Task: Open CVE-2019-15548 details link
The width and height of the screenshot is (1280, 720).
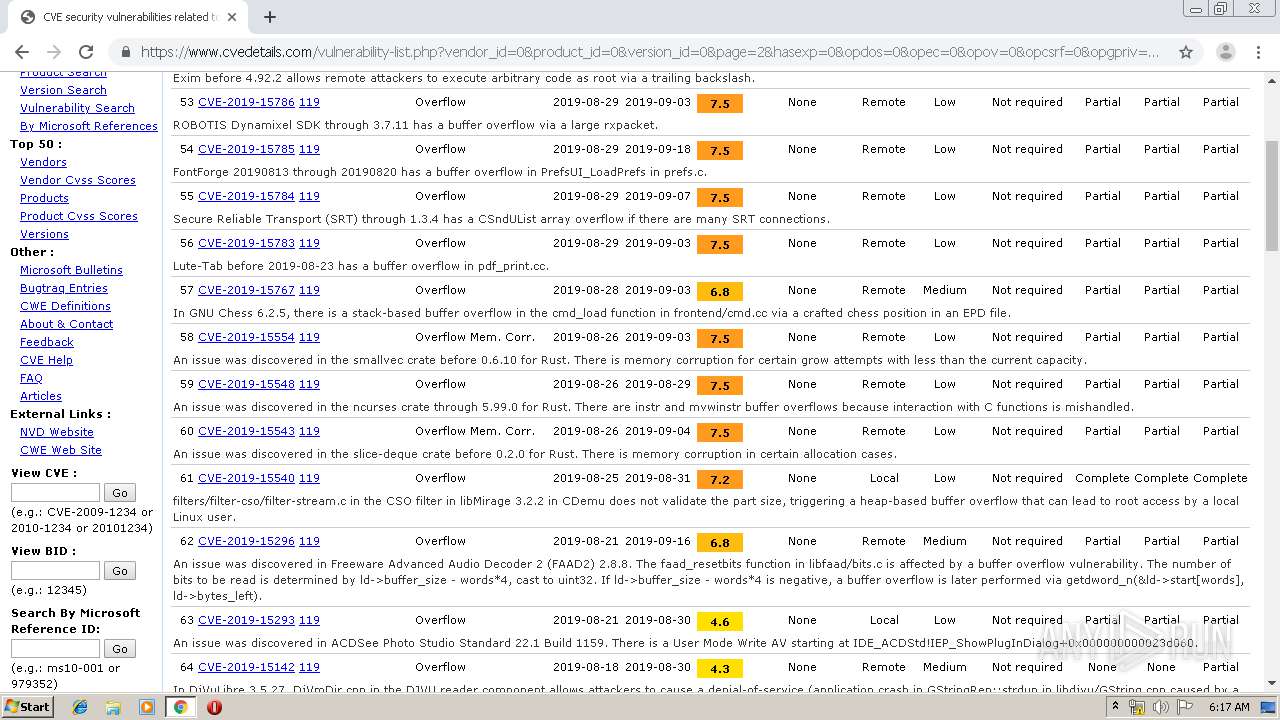Action: click(246, 384)
